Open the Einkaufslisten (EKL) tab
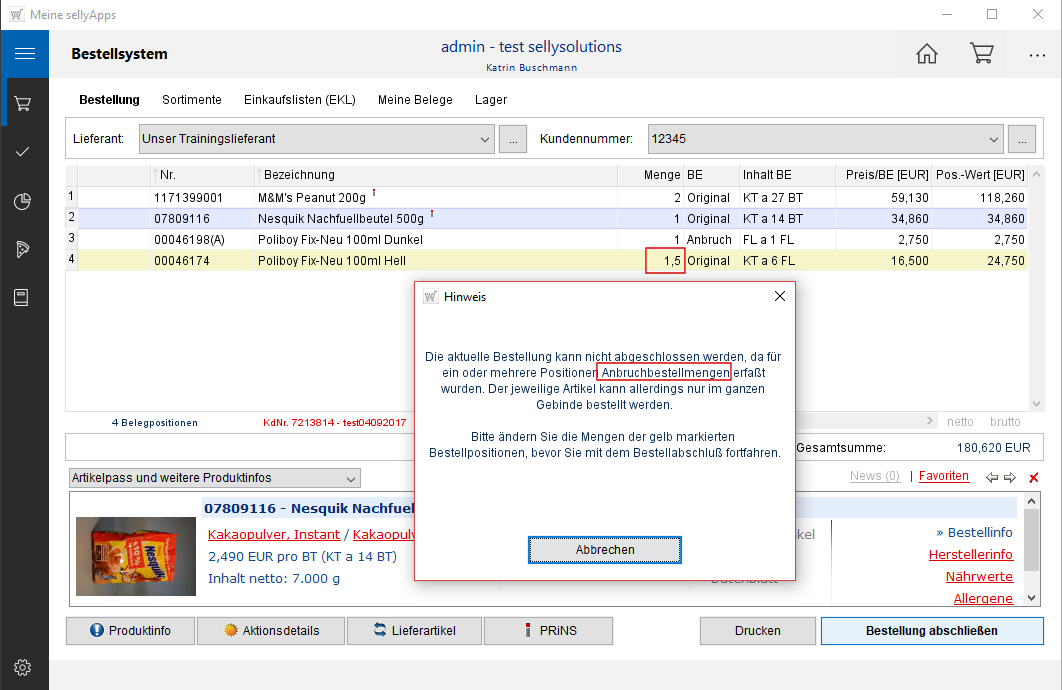Viewport: 1062px width, 690px height. click(x=299, y=100)
